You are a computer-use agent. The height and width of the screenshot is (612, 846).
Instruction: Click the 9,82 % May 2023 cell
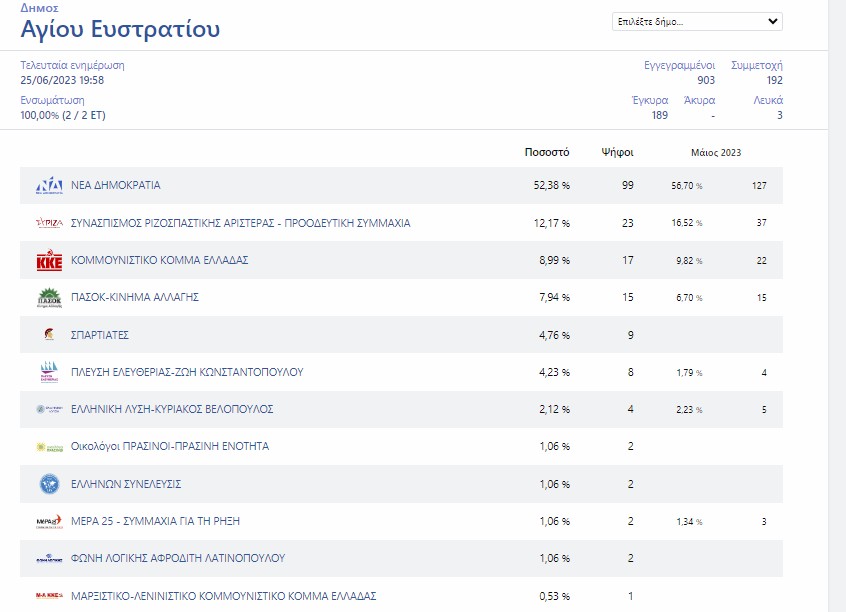[x=689, y=261]
